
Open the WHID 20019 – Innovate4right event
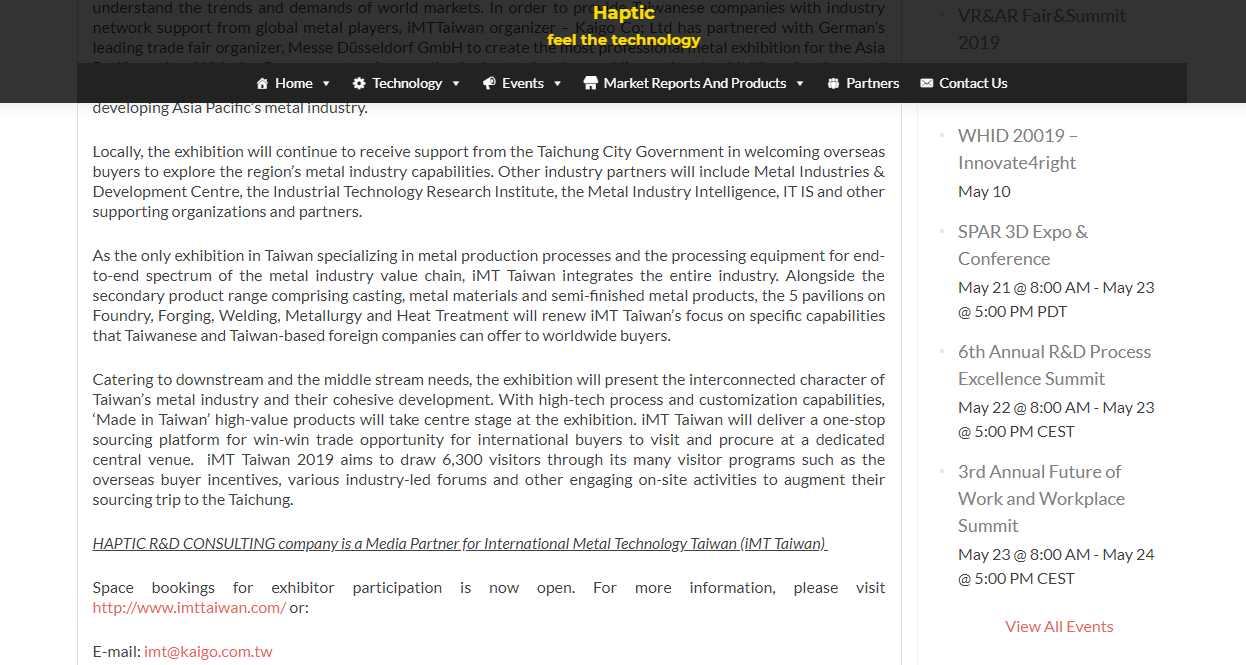coord(1018,149)
